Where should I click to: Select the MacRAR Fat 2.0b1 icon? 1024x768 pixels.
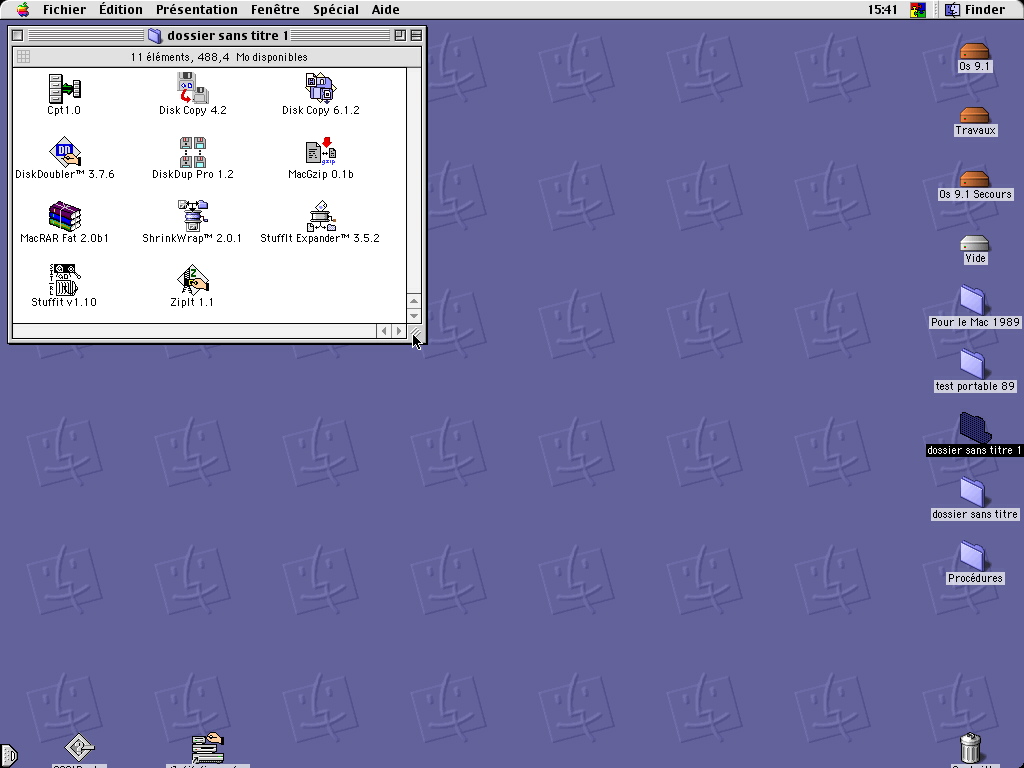(x=64, y=216)
